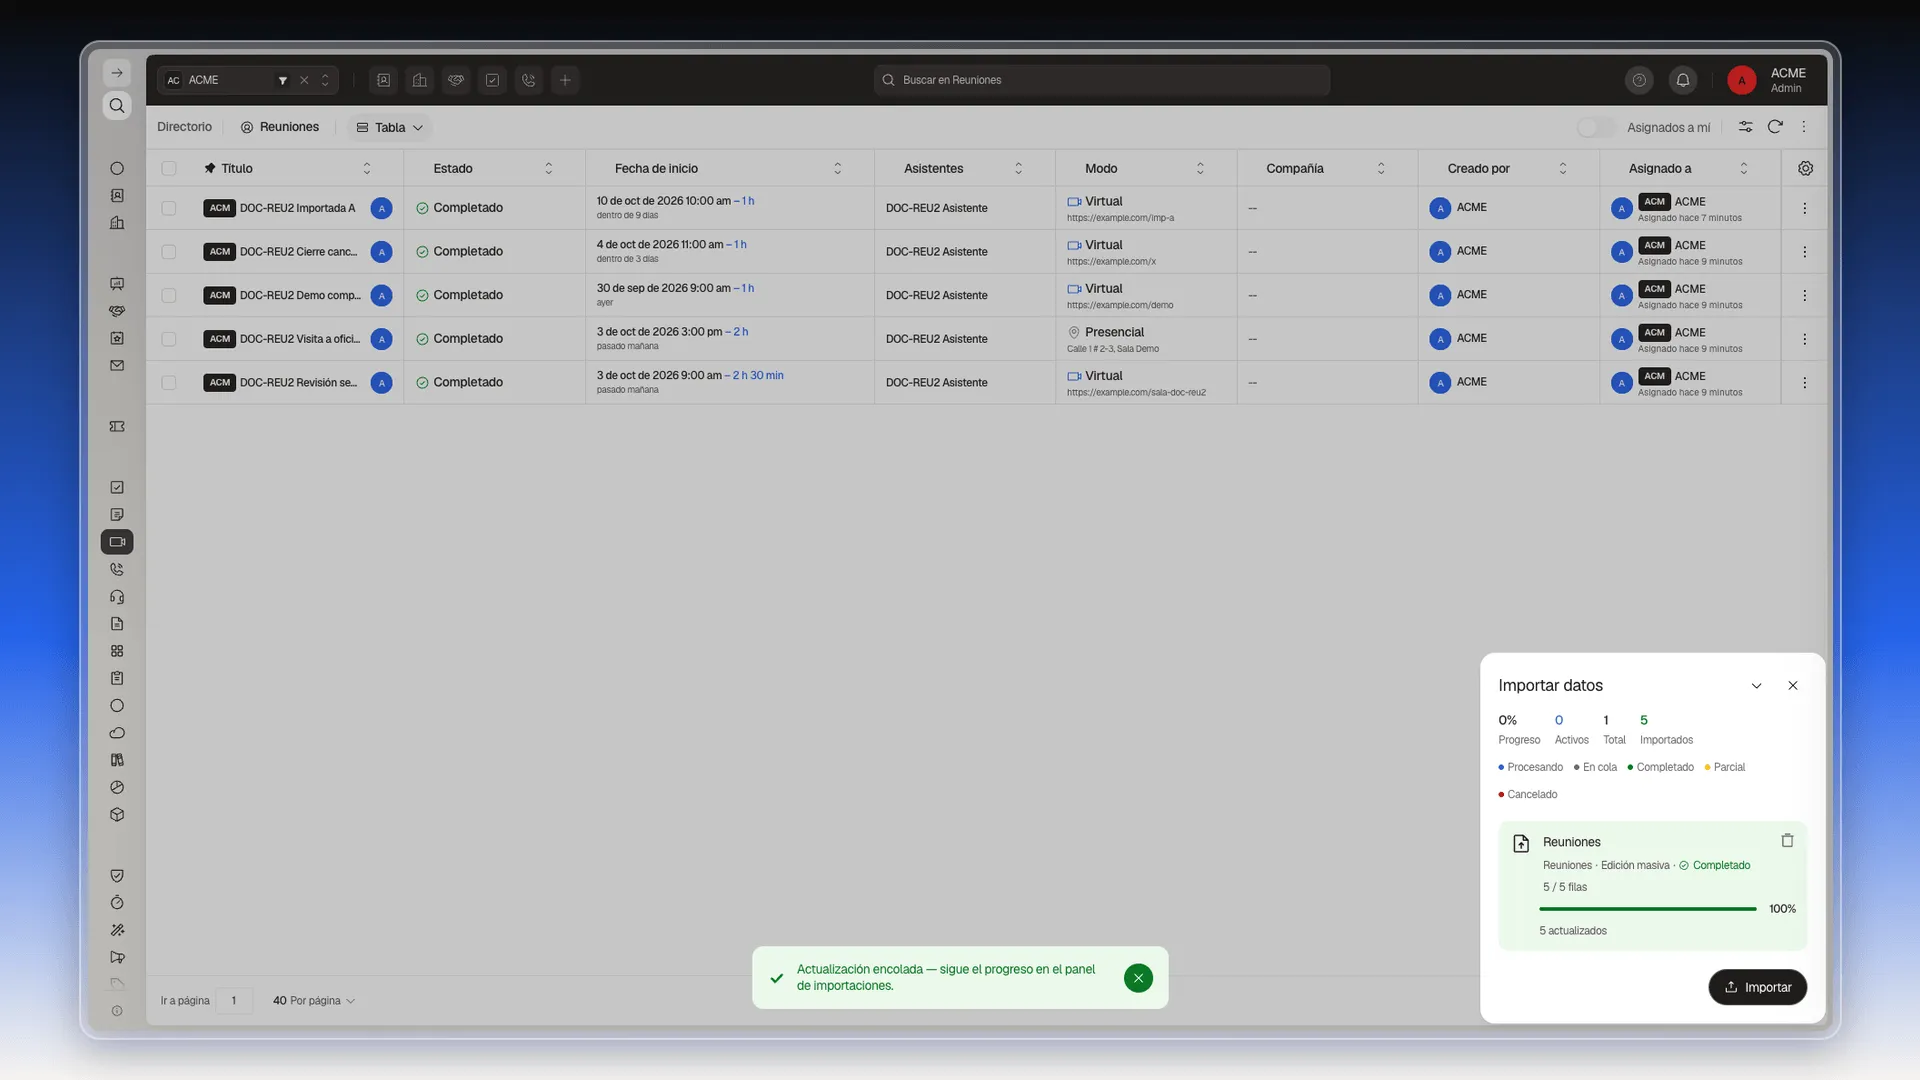Click the plus icon in the top toolbar
The height and width of the screenshot is (1080, 1920).
[x=565, y=80]
